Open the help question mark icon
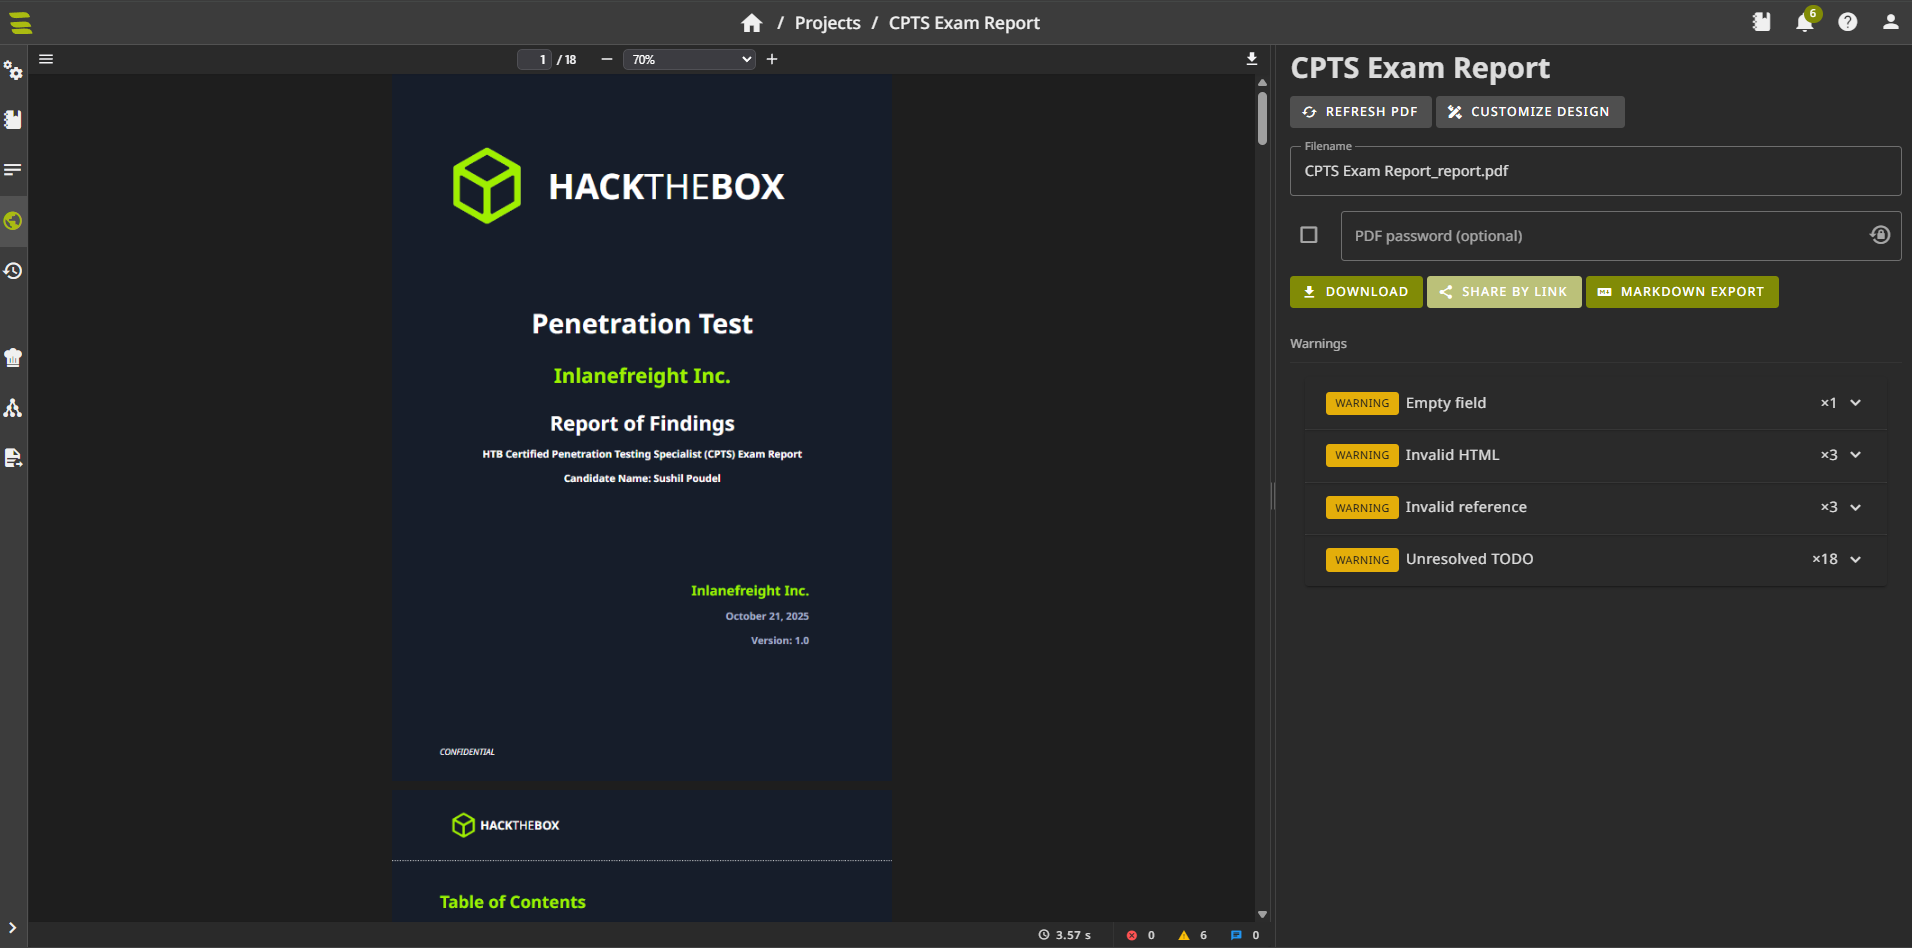This screenshot has width=1912, height=948. click(1847, 22)
